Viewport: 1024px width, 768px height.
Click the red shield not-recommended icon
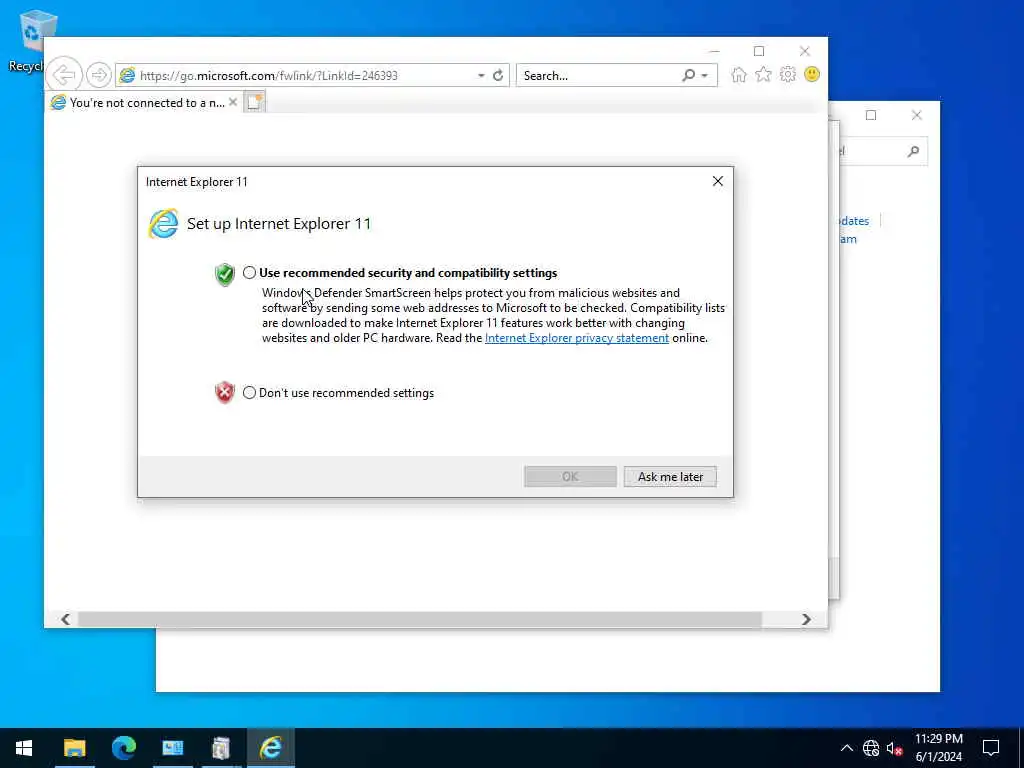tap(225, 392)
